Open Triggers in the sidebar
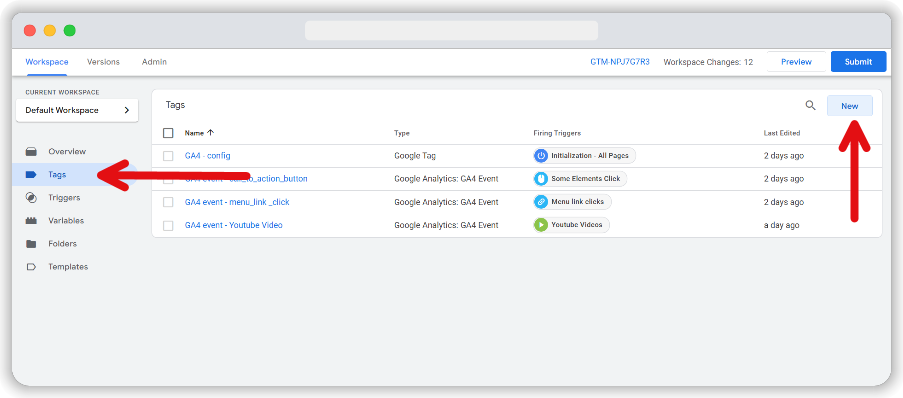 64,198
